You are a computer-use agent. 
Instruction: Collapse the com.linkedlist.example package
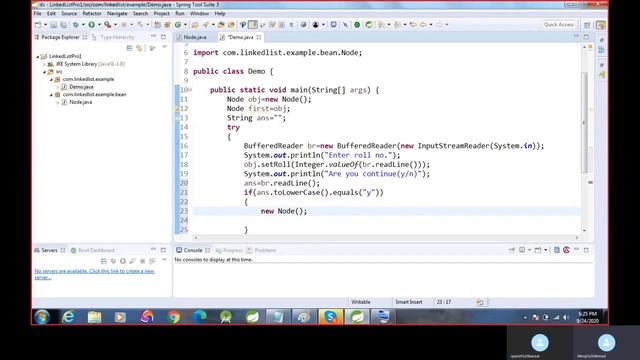(x=51, y=80)
